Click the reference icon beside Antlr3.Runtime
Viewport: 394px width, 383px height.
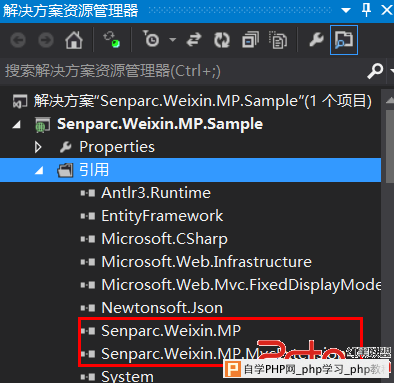88,193
